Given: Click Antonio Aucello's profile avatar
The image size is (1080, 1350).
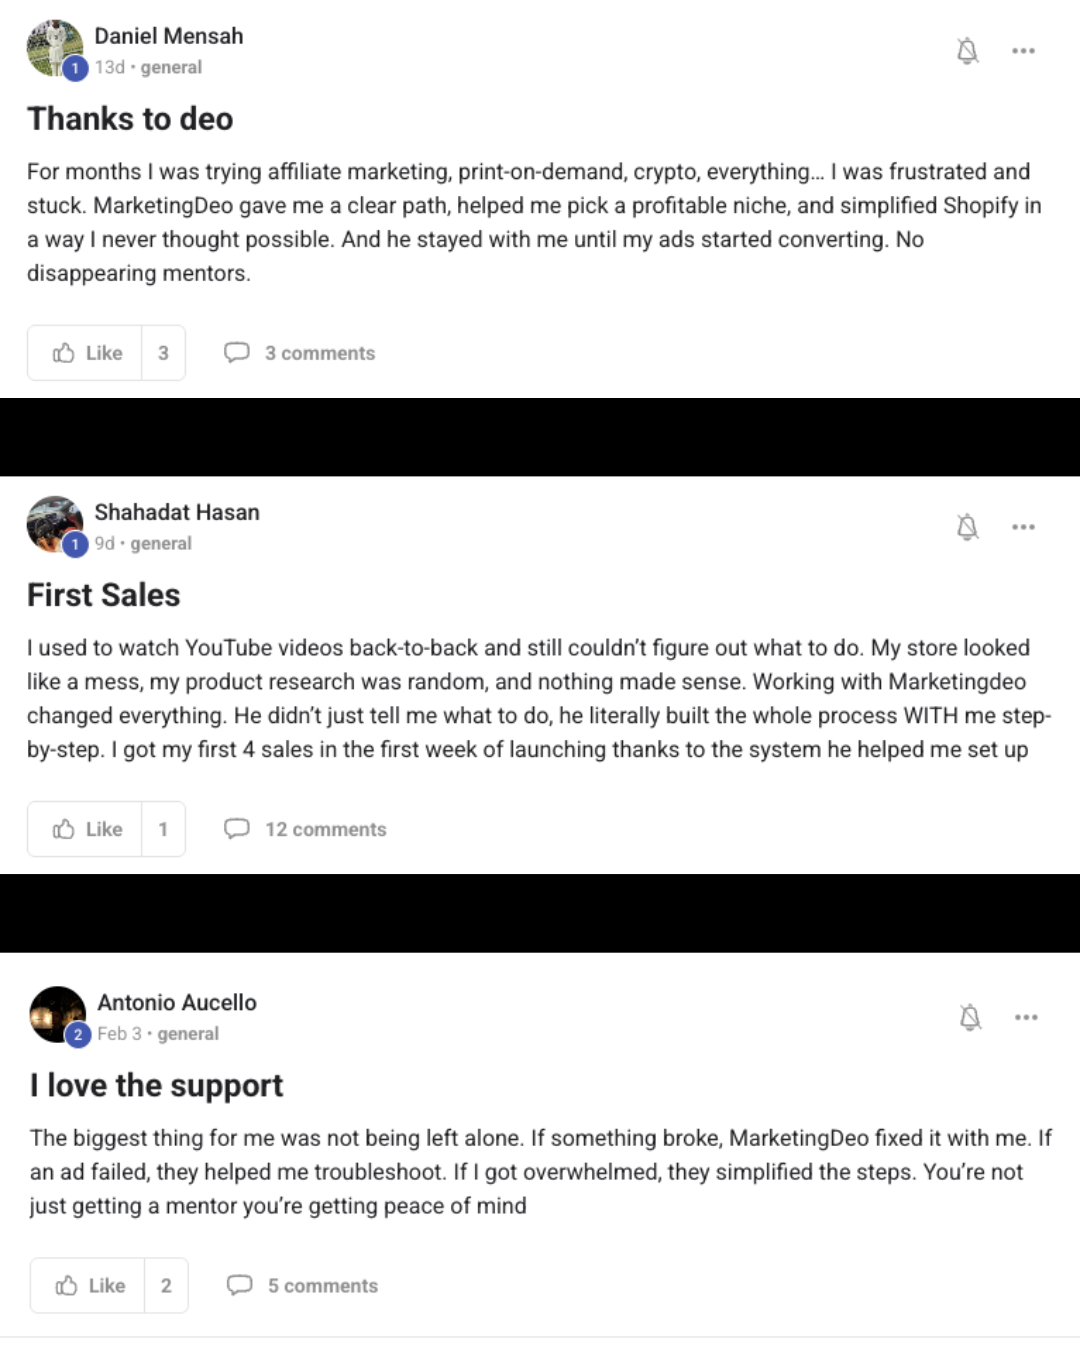Looking at the screenshot, I should 57,1013.
